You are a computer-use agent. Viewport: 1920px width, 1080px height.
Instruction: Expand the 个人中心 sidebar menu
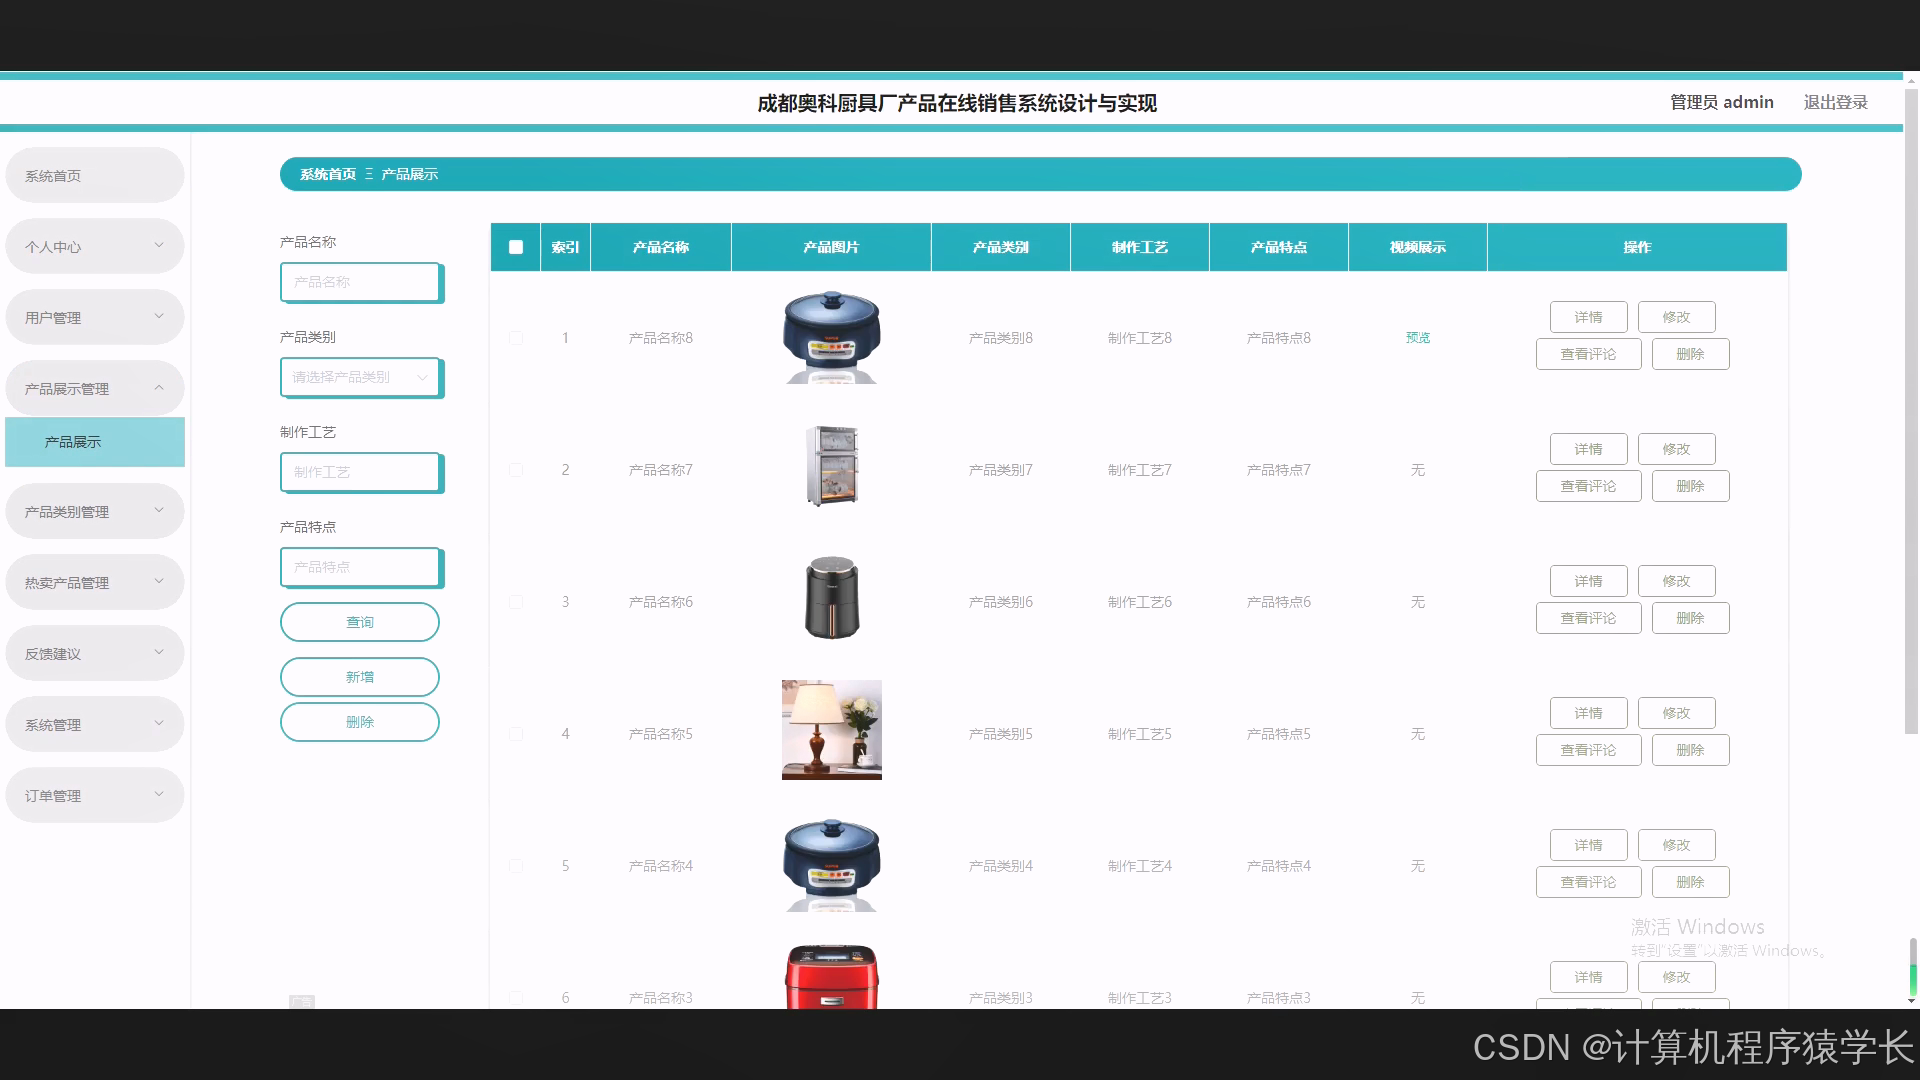coord(94,246)
